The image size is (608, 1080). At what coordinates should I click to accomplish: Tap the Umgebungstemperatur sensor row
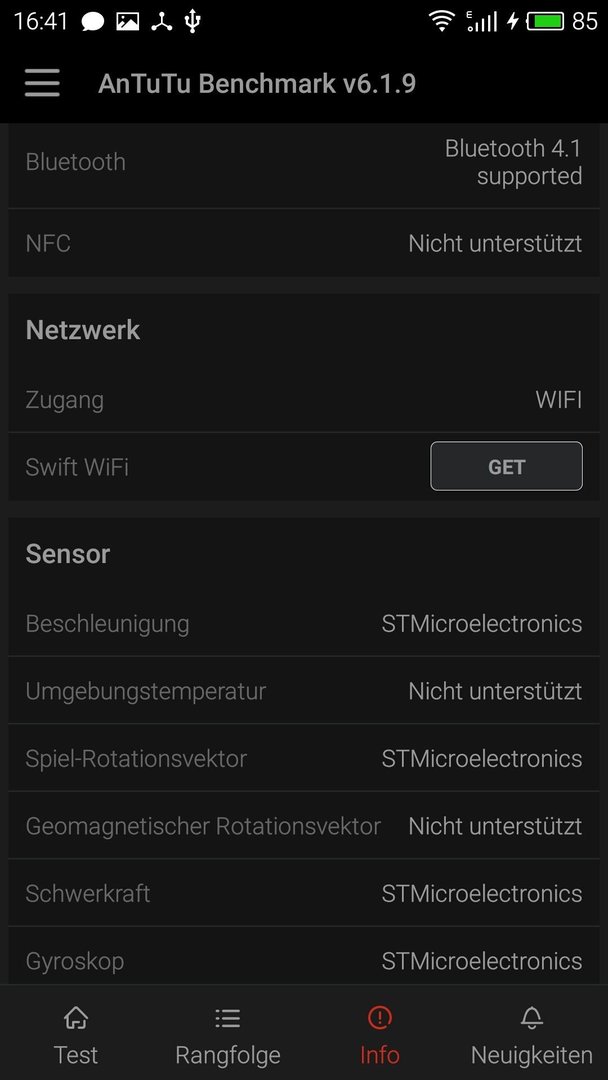(304, 691)
